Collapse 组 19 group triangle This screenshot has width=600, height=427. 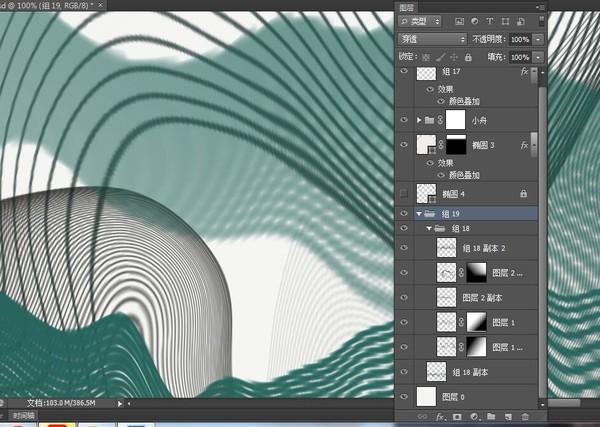click(x=419, y=214)
